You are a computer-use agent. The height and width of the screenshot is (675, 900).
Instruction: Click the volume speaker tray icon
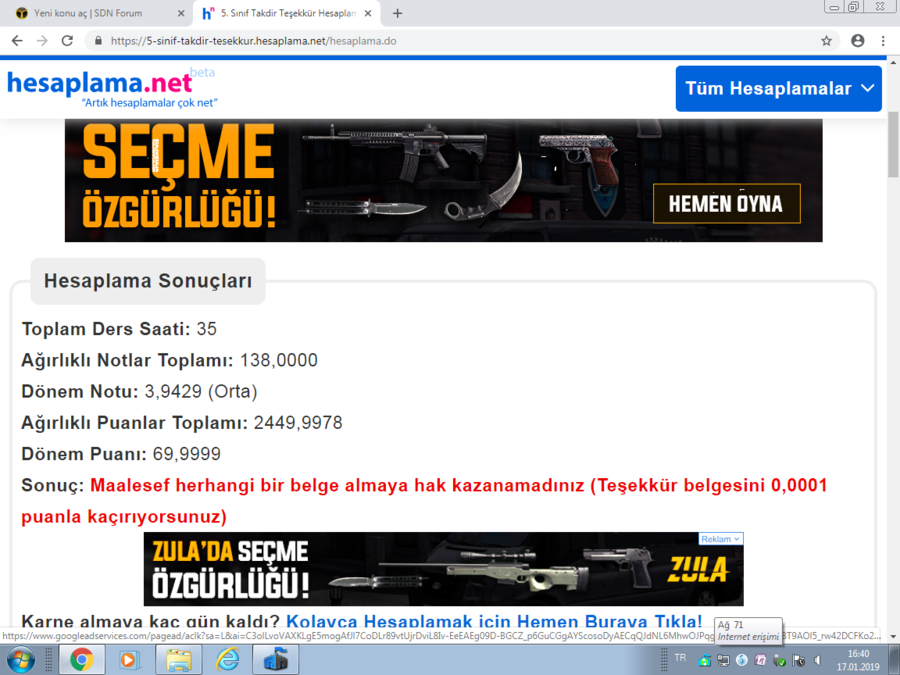click(817, 660)
